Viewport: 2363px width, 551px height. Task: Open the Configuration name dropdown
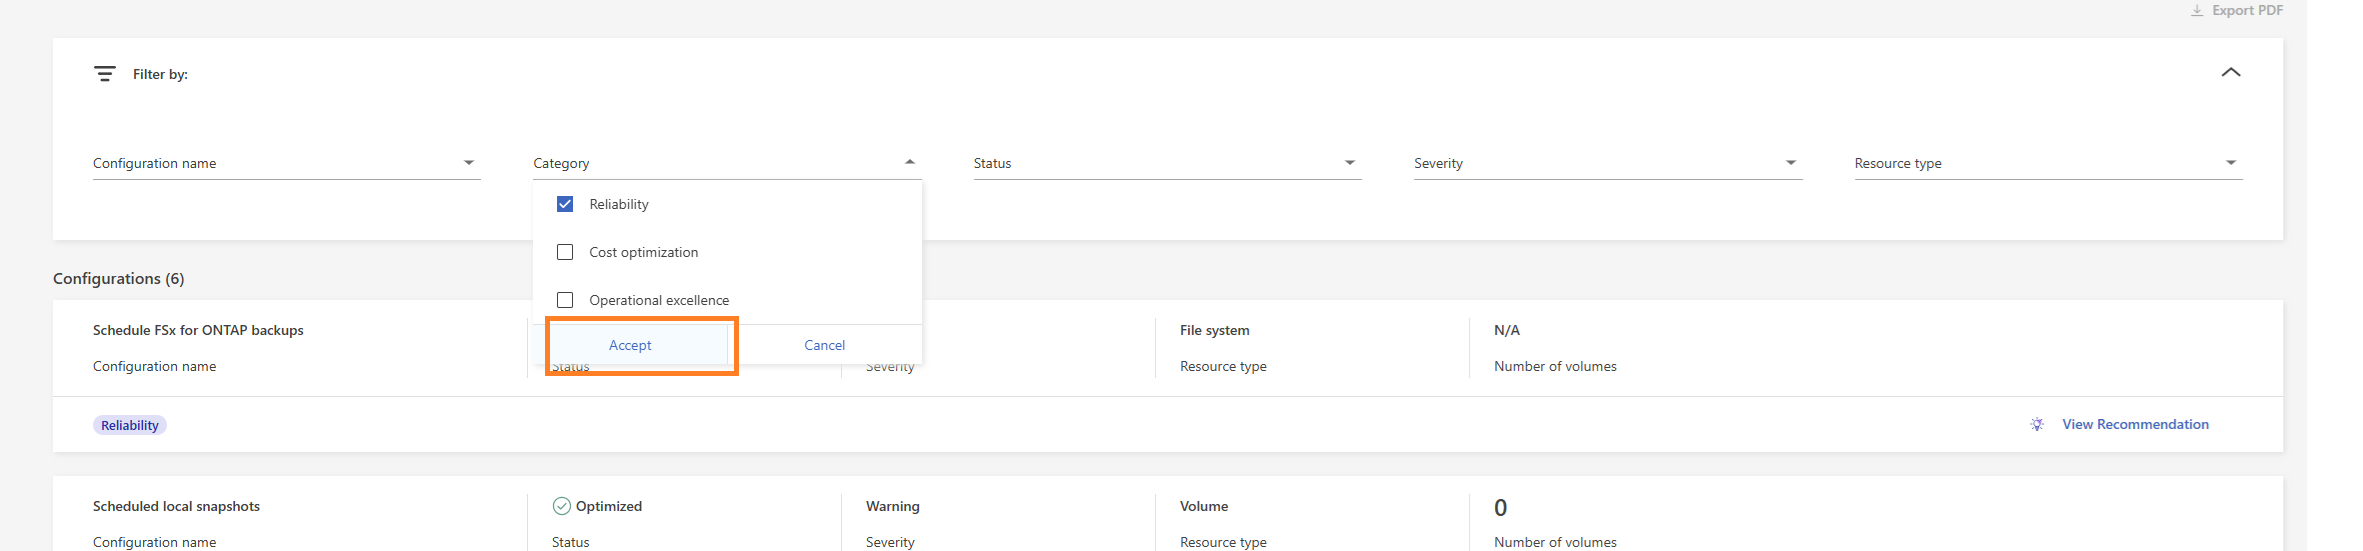click(x=287, y=163)
